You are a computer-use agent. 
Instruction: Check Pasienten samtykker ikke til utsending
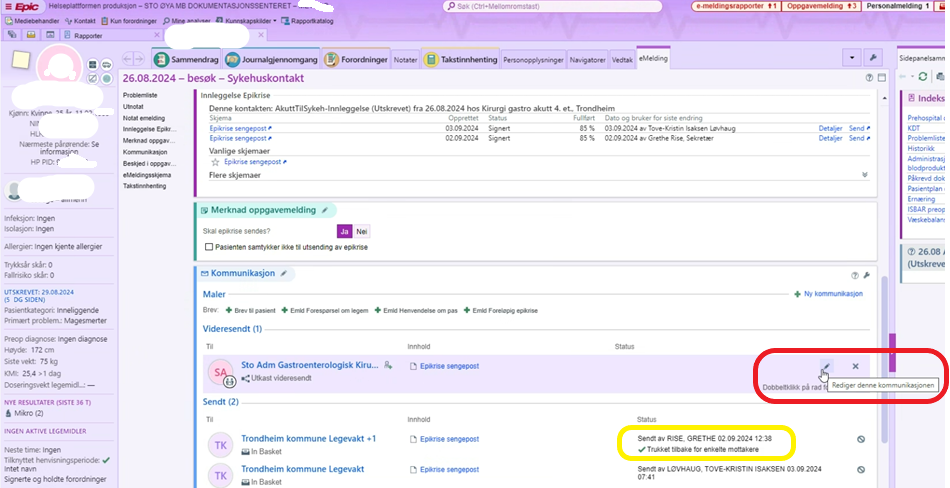(209, 246)
